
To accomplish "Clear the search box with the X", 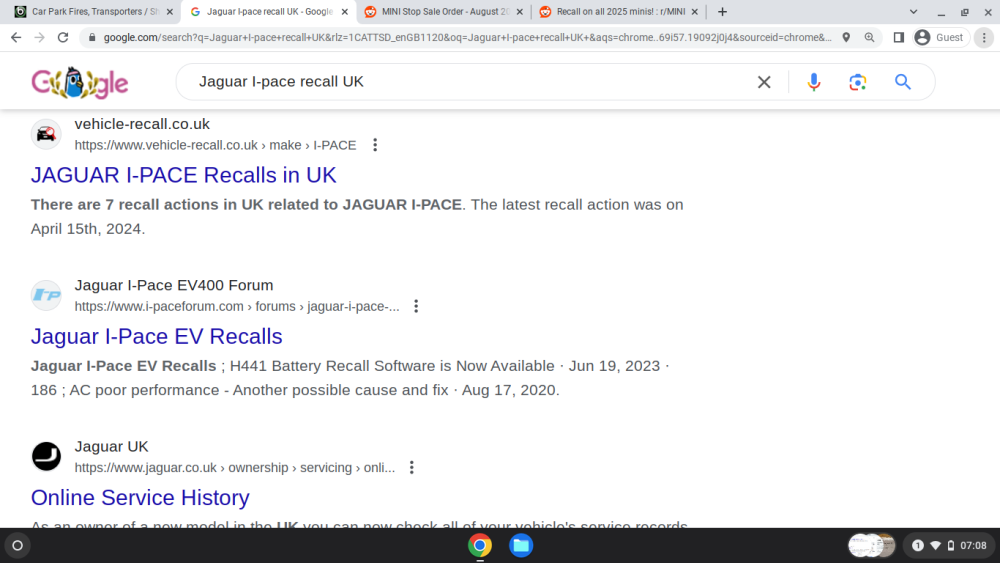I will tap(764, 82).
